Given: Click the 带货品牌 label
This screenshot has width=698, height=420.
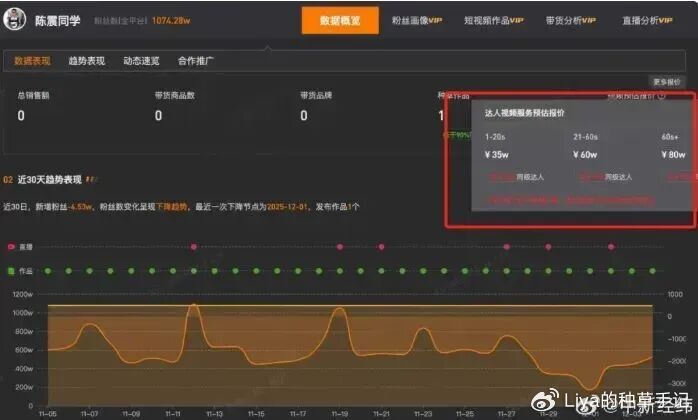Looking at the screenshot, I should tap(316, 95).
